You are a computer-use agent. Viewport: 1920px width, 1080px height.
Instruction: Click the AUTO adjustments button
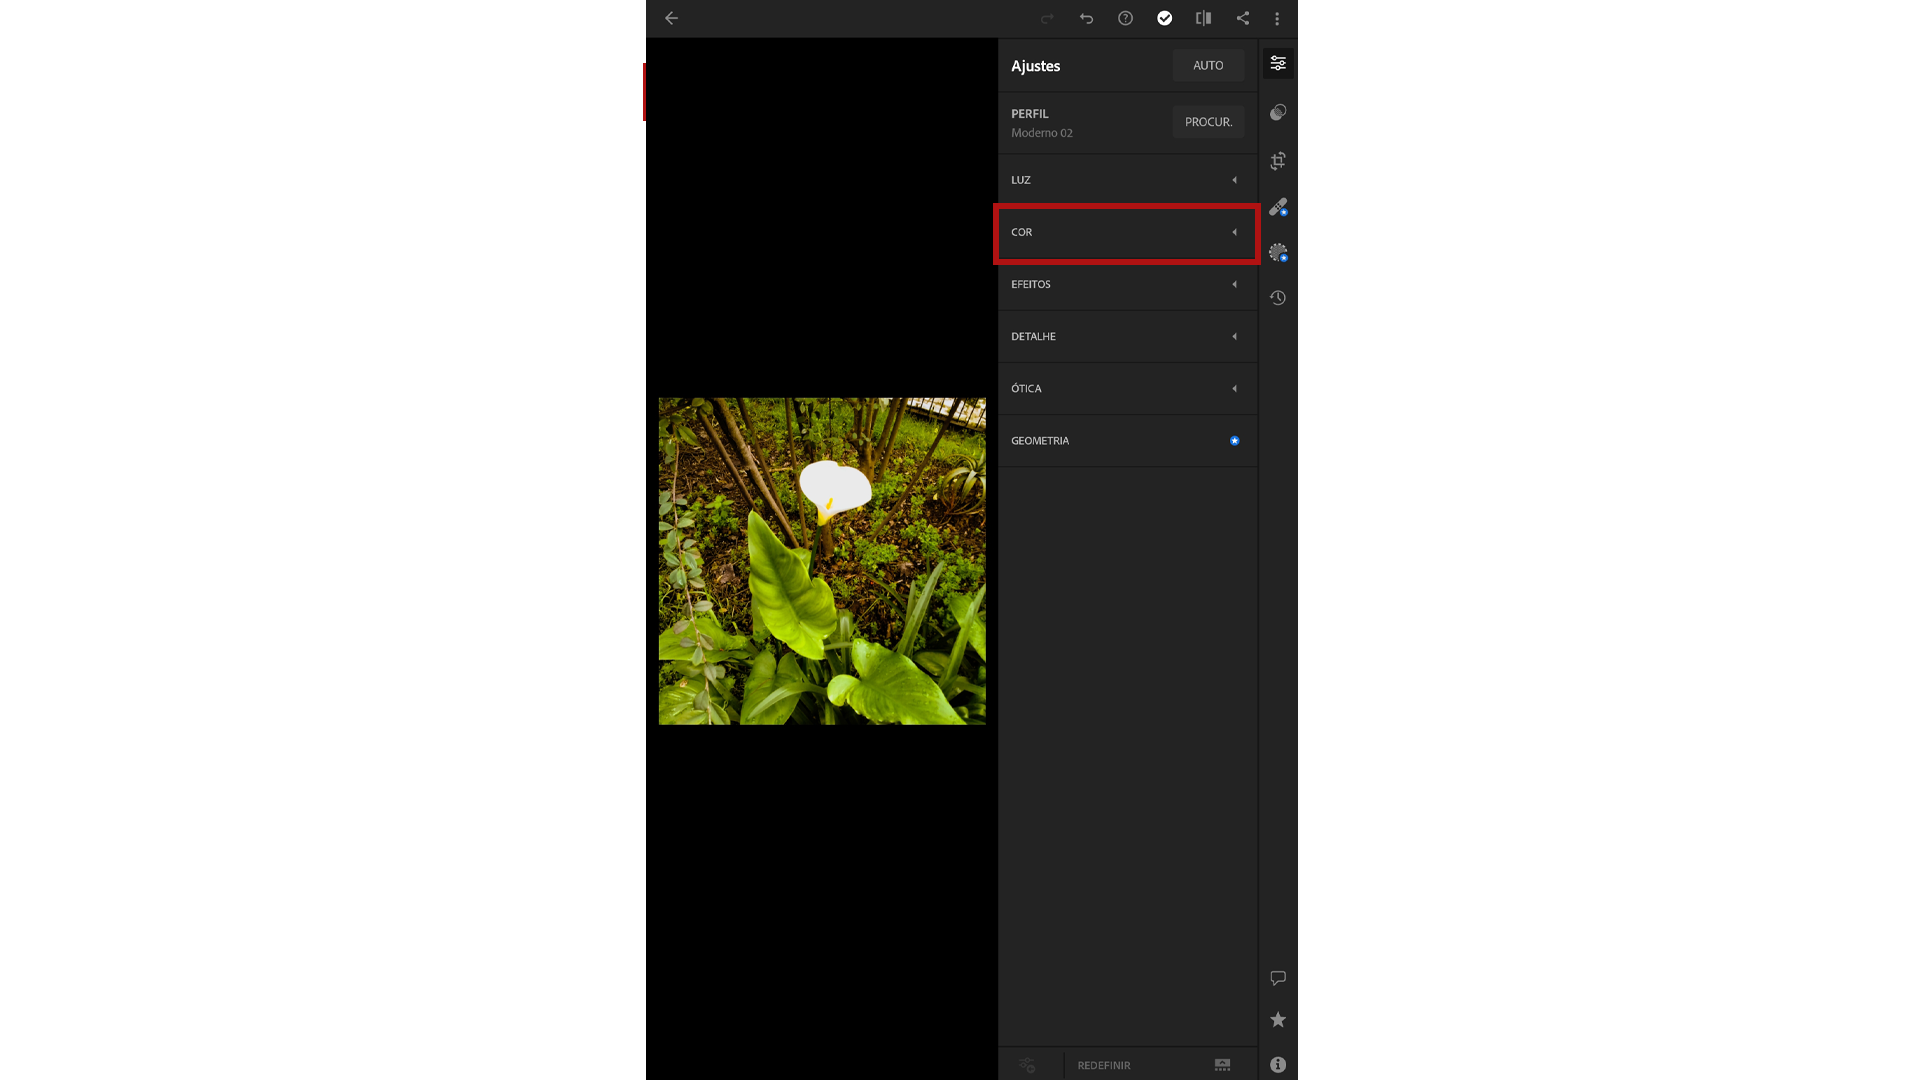click(x=1208, y=65)
